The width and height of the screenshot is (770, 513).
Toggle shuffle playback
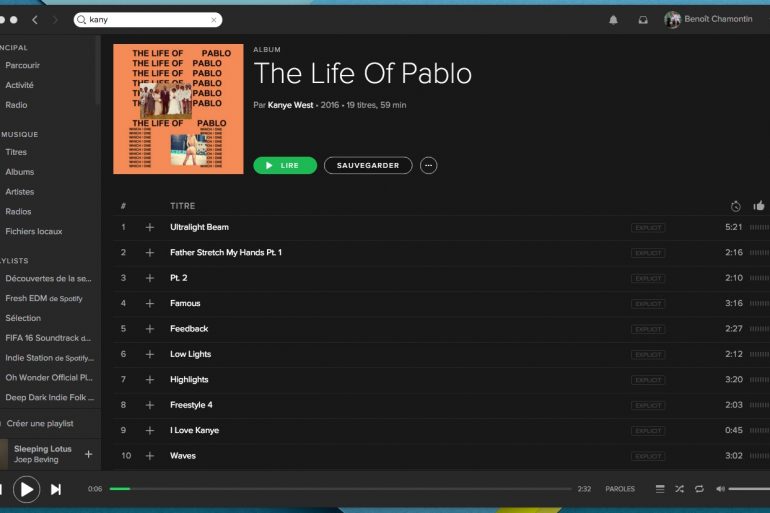click(680, 489)
